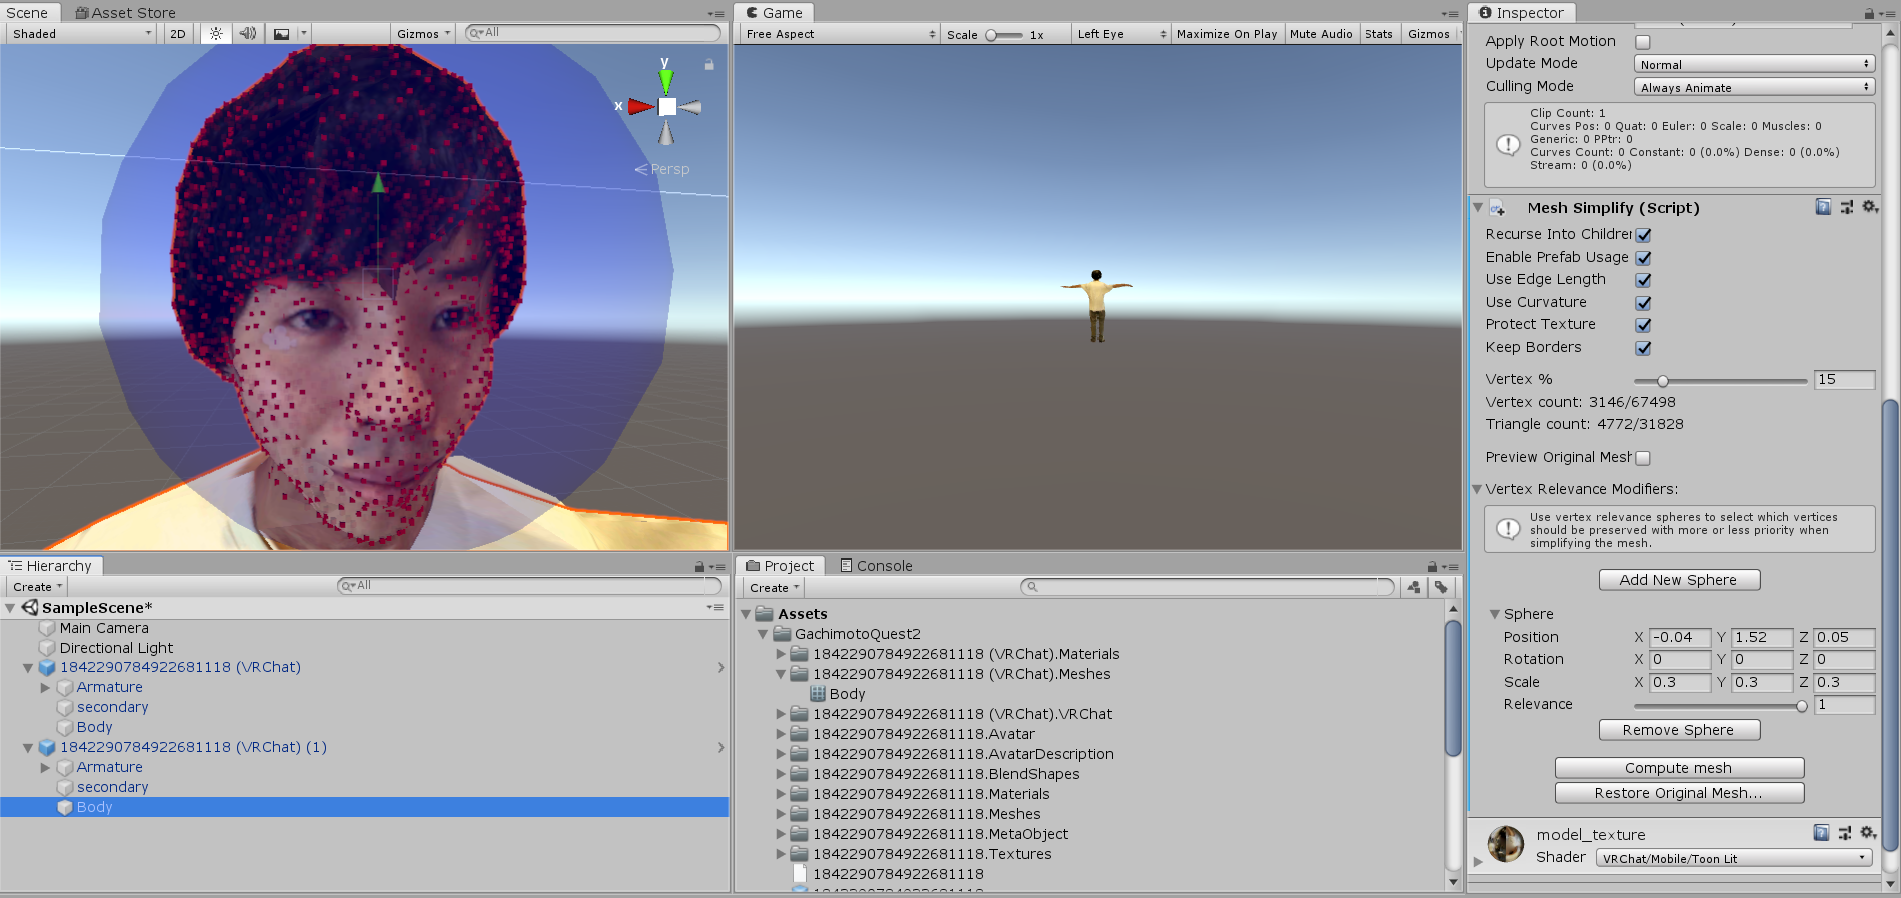This screenshot has height=898, width=1901.
Task: Open Mesh Simplify preset icon
Action: [x=1846, y=207]
